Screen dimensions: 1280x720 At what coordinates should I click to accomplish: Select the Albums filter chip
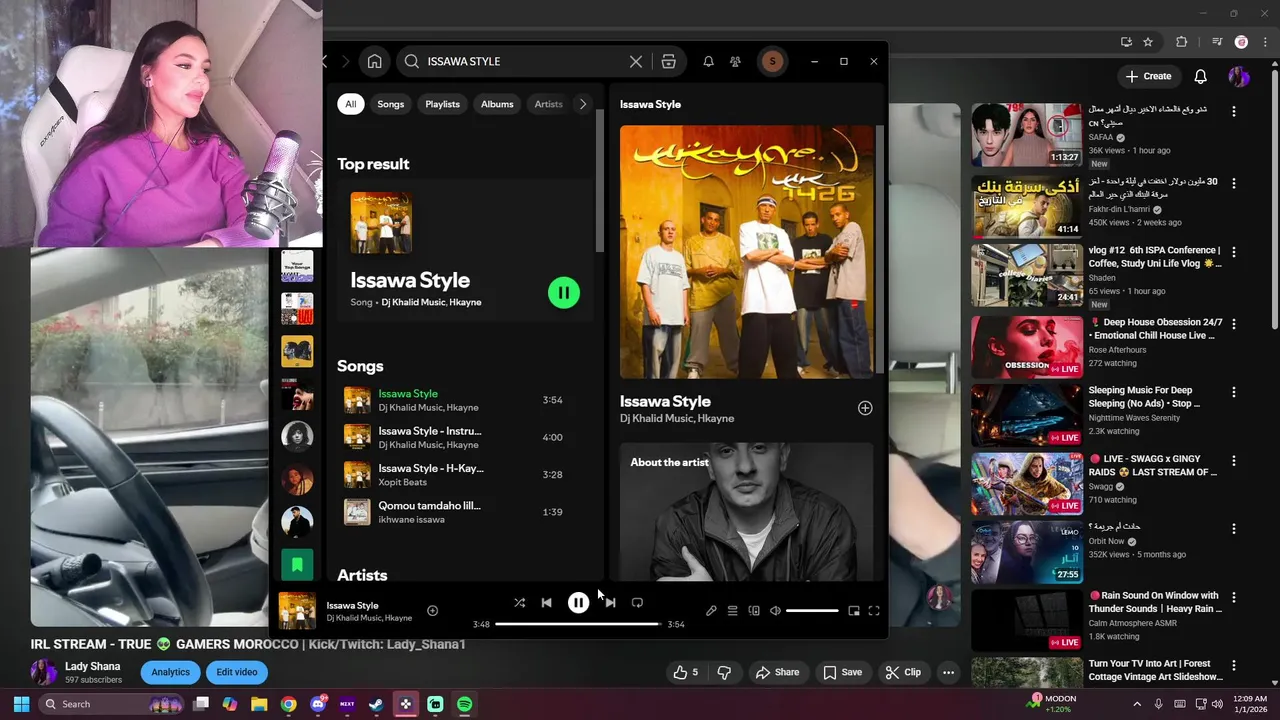[497, 104]
